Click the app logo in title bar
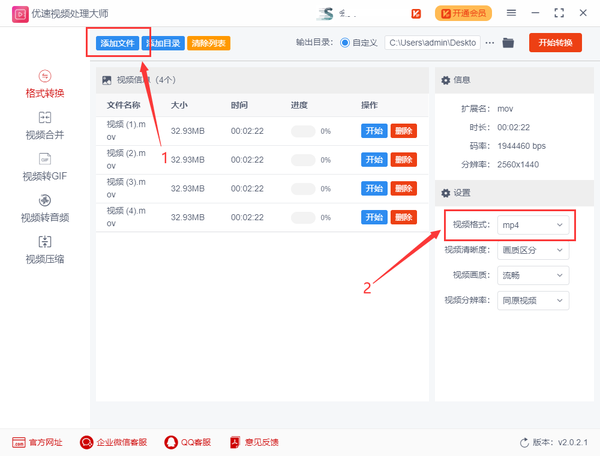 (20, 14)
